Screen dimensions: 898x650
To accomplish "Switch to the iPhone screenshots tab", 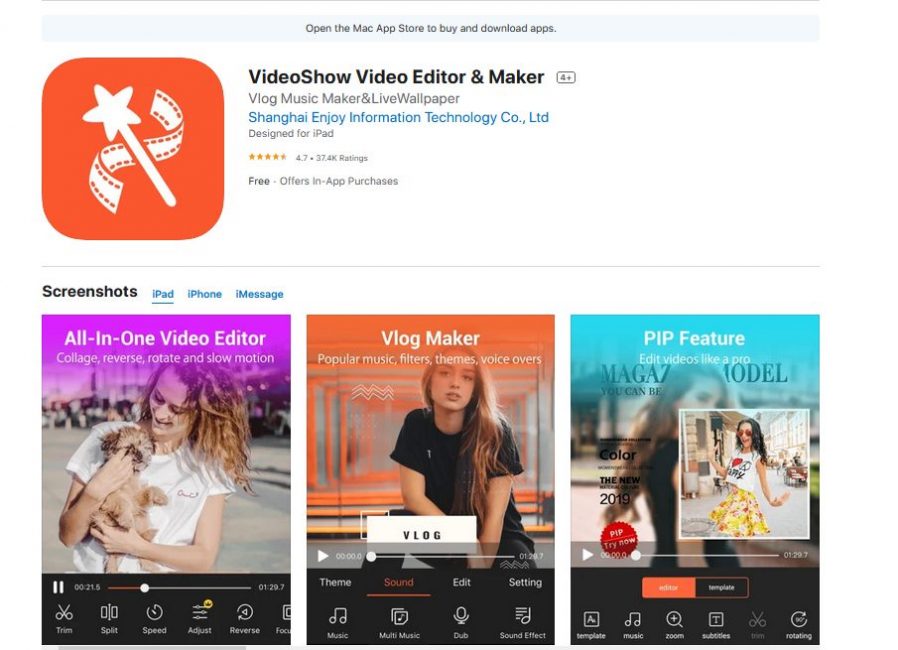I will (204, 294).
